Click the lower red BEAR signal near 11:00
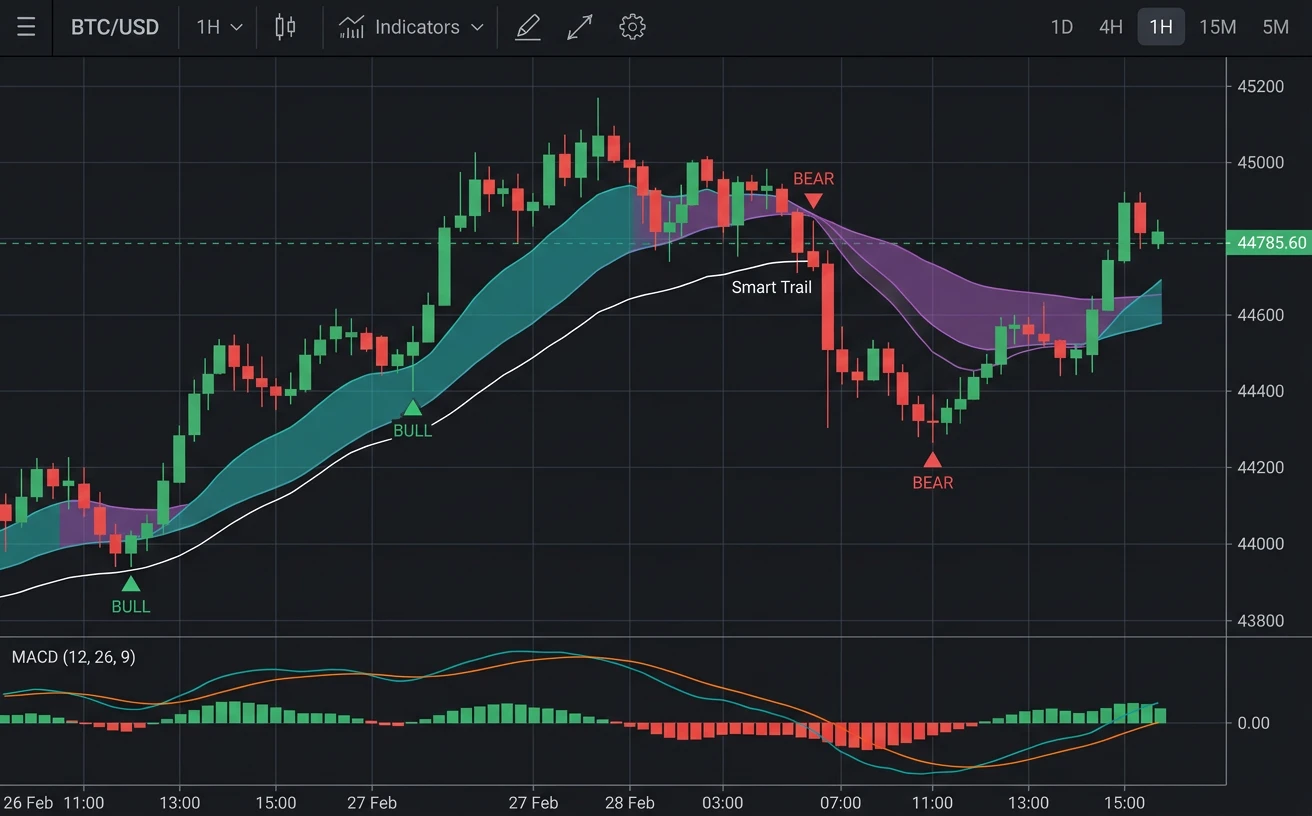1312x816 pixels. (x=933, y=472)
